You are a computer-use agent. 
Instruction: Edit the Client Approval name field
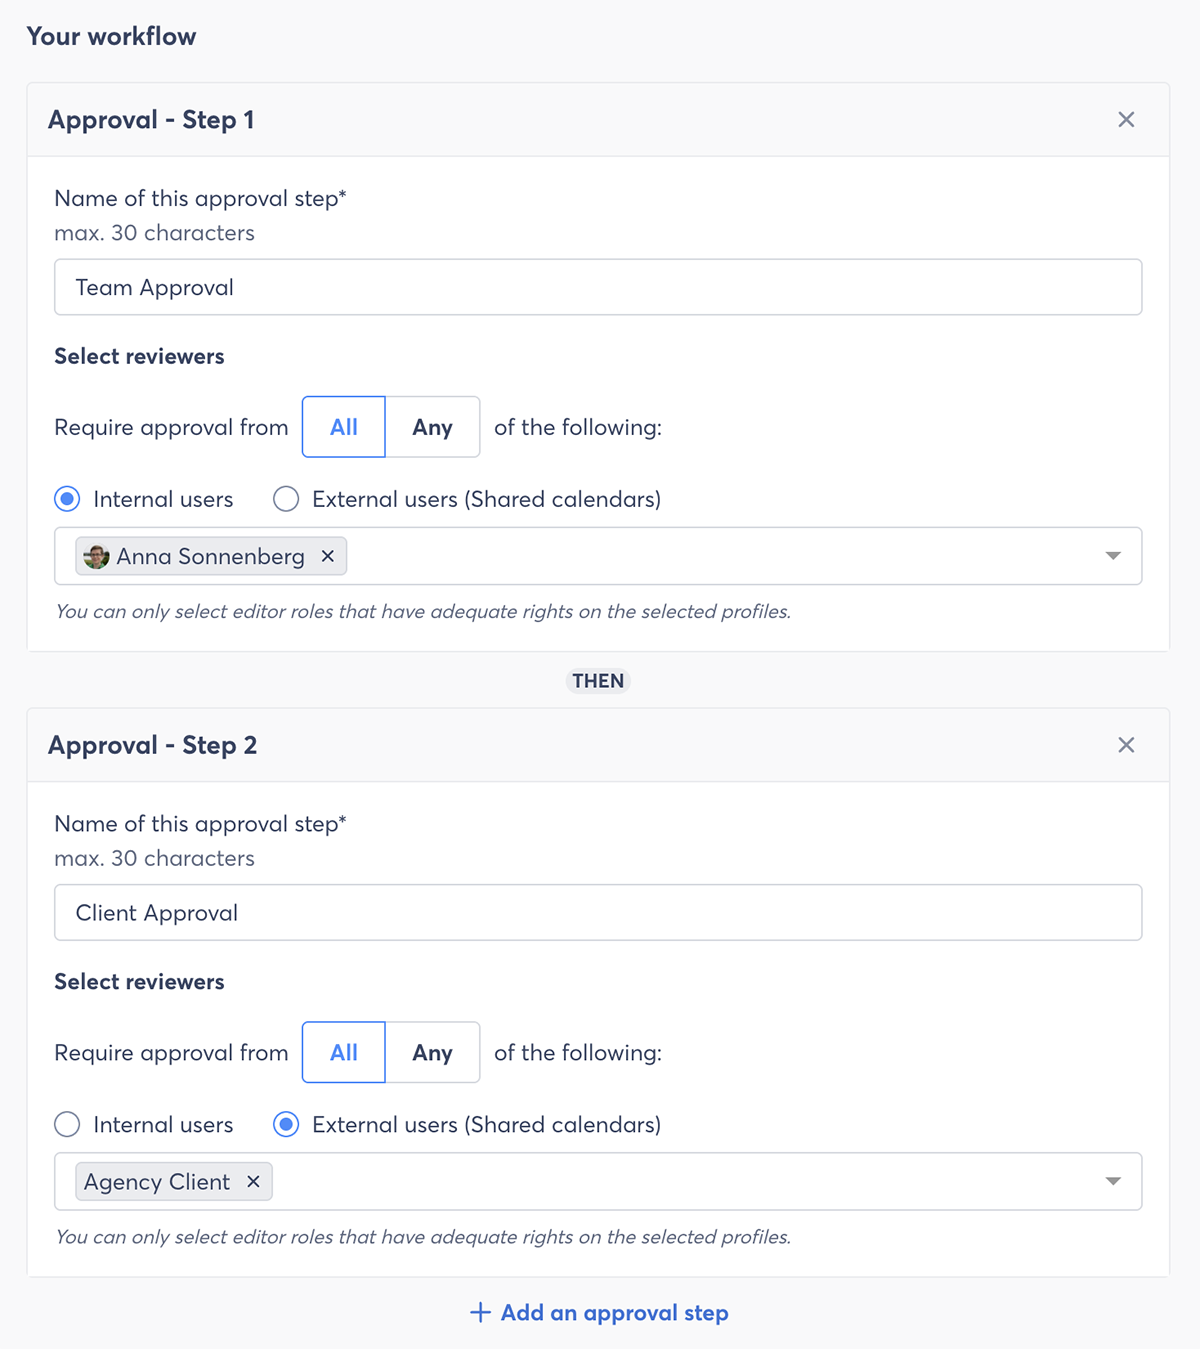pos(598,912)
